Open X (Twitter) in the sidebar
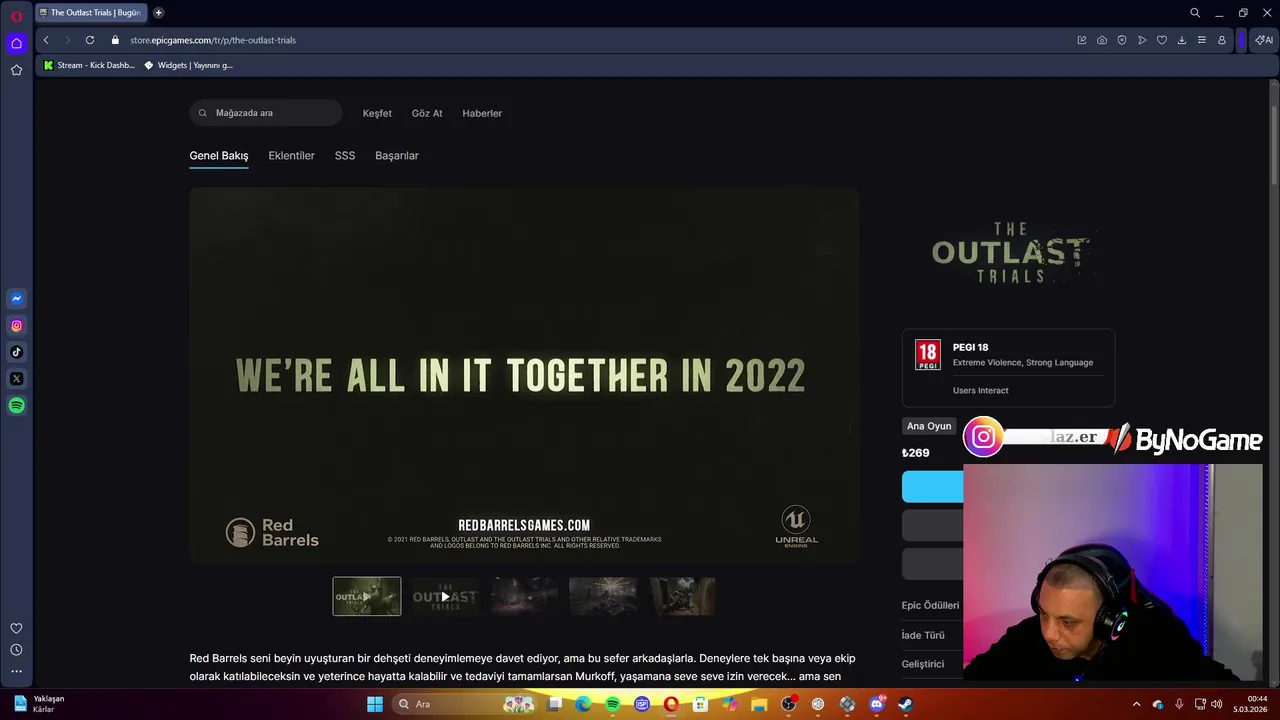Viewport: 1280px width, 720px height. point(16,379)
